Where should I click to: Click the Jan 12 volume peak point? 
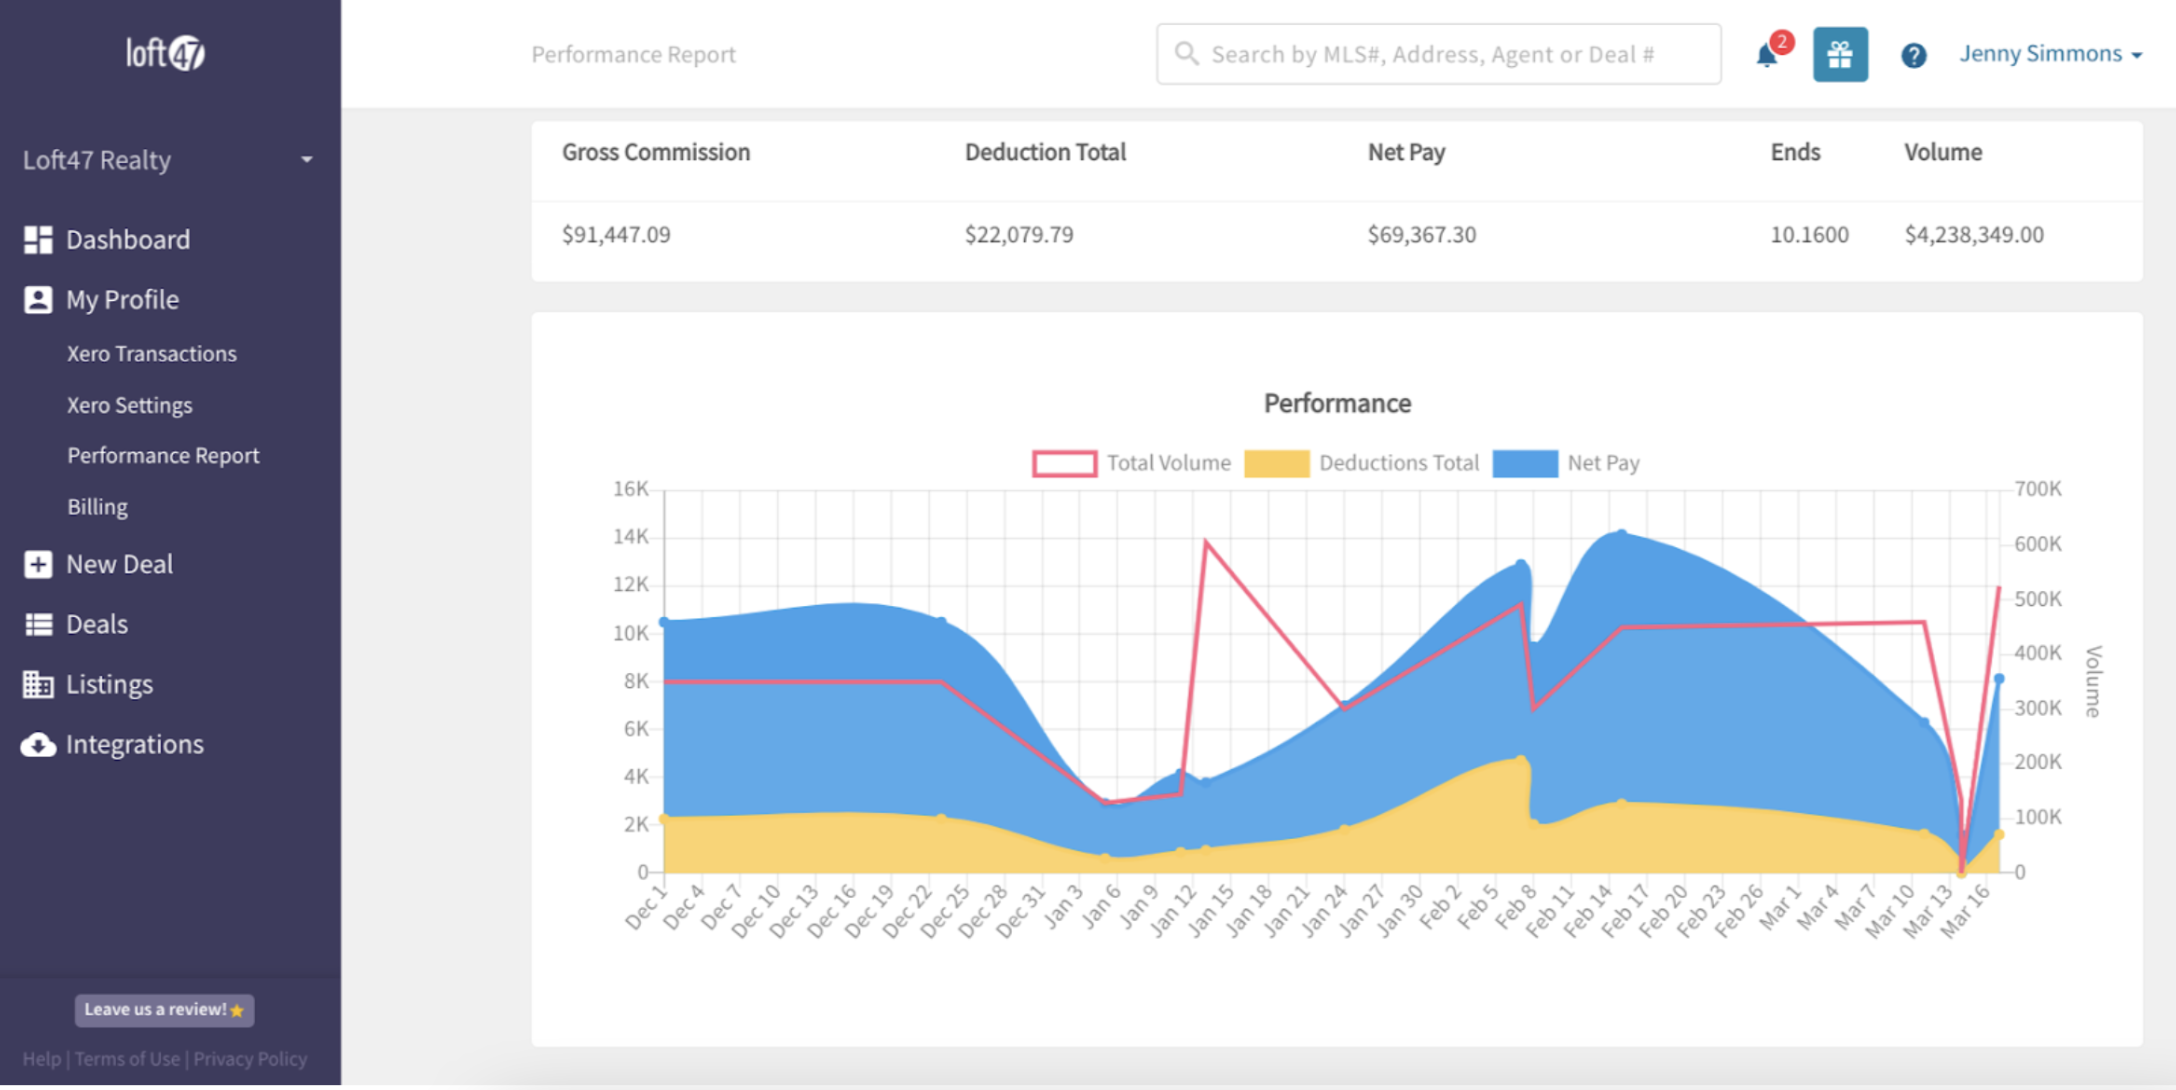tap(1206, 541)
